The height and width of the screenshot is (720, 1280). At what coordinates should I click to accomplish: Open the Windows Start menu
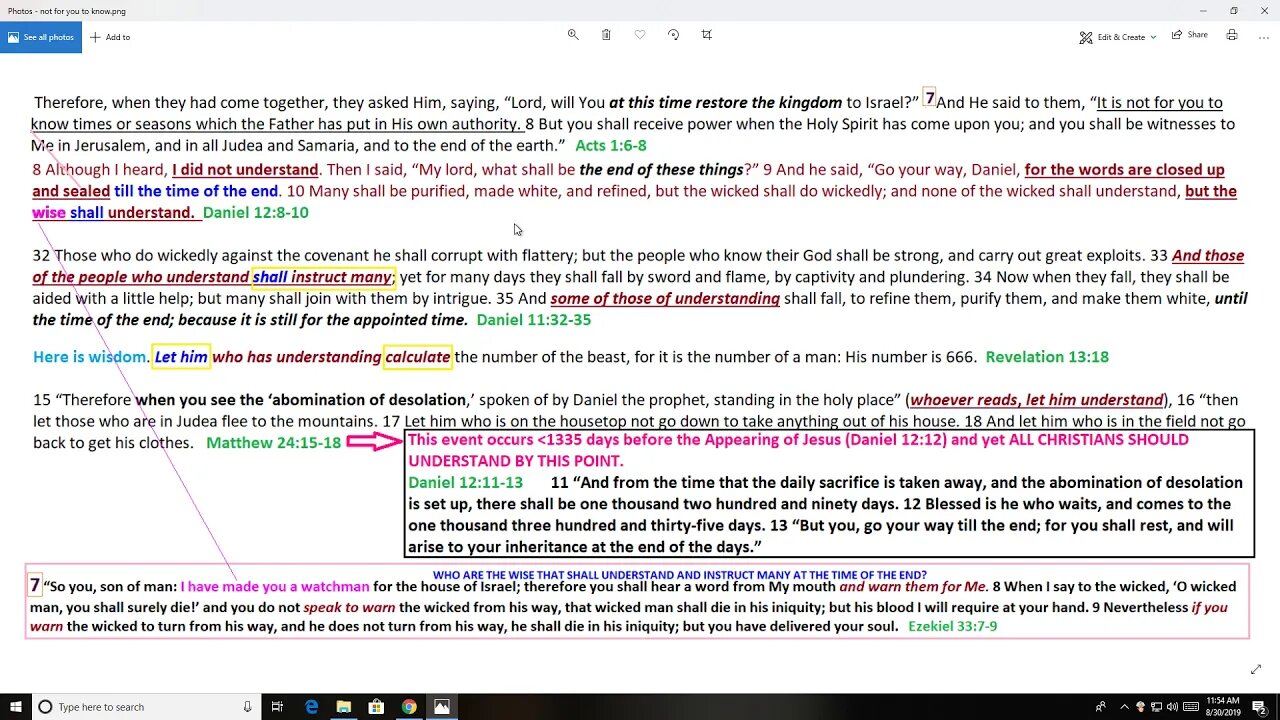click(15, 707)
